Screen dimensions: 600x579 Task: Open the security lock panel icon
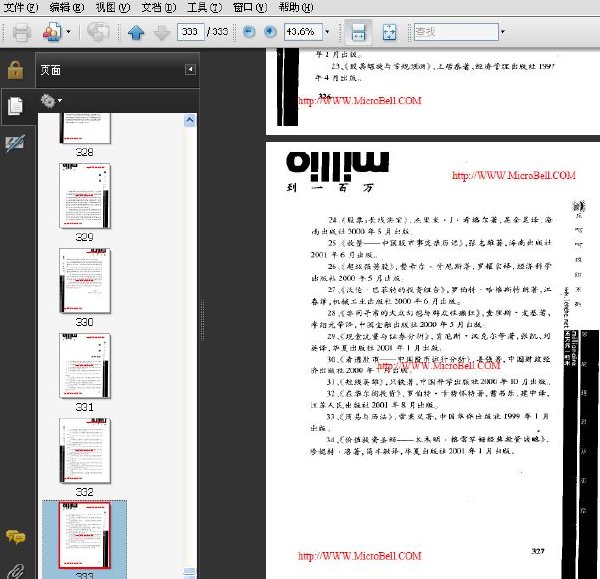pos(15,70)
